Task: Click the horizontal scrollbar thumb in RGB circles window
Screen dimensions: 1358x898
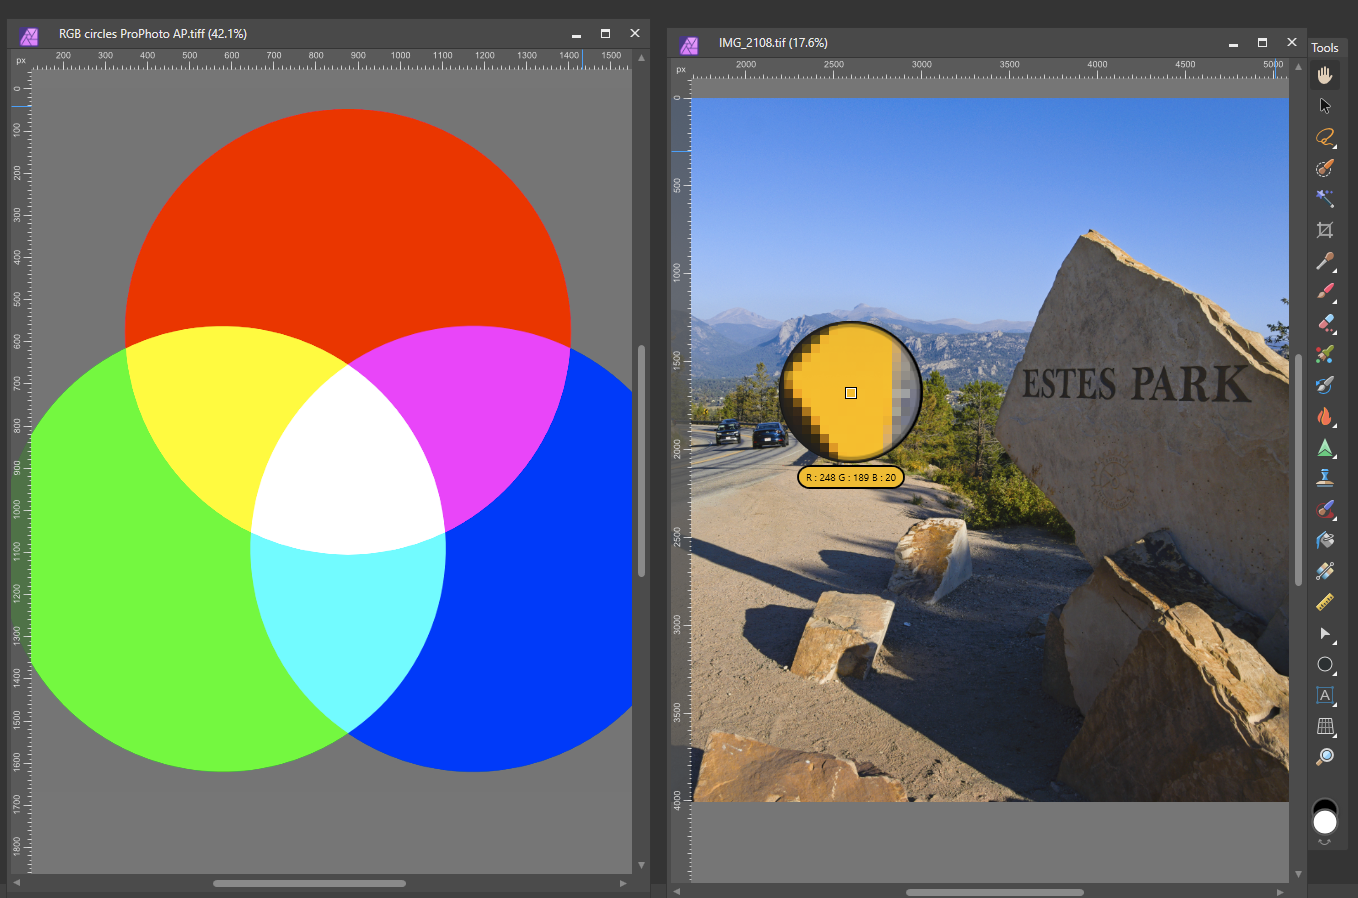Action: point(309,883)
